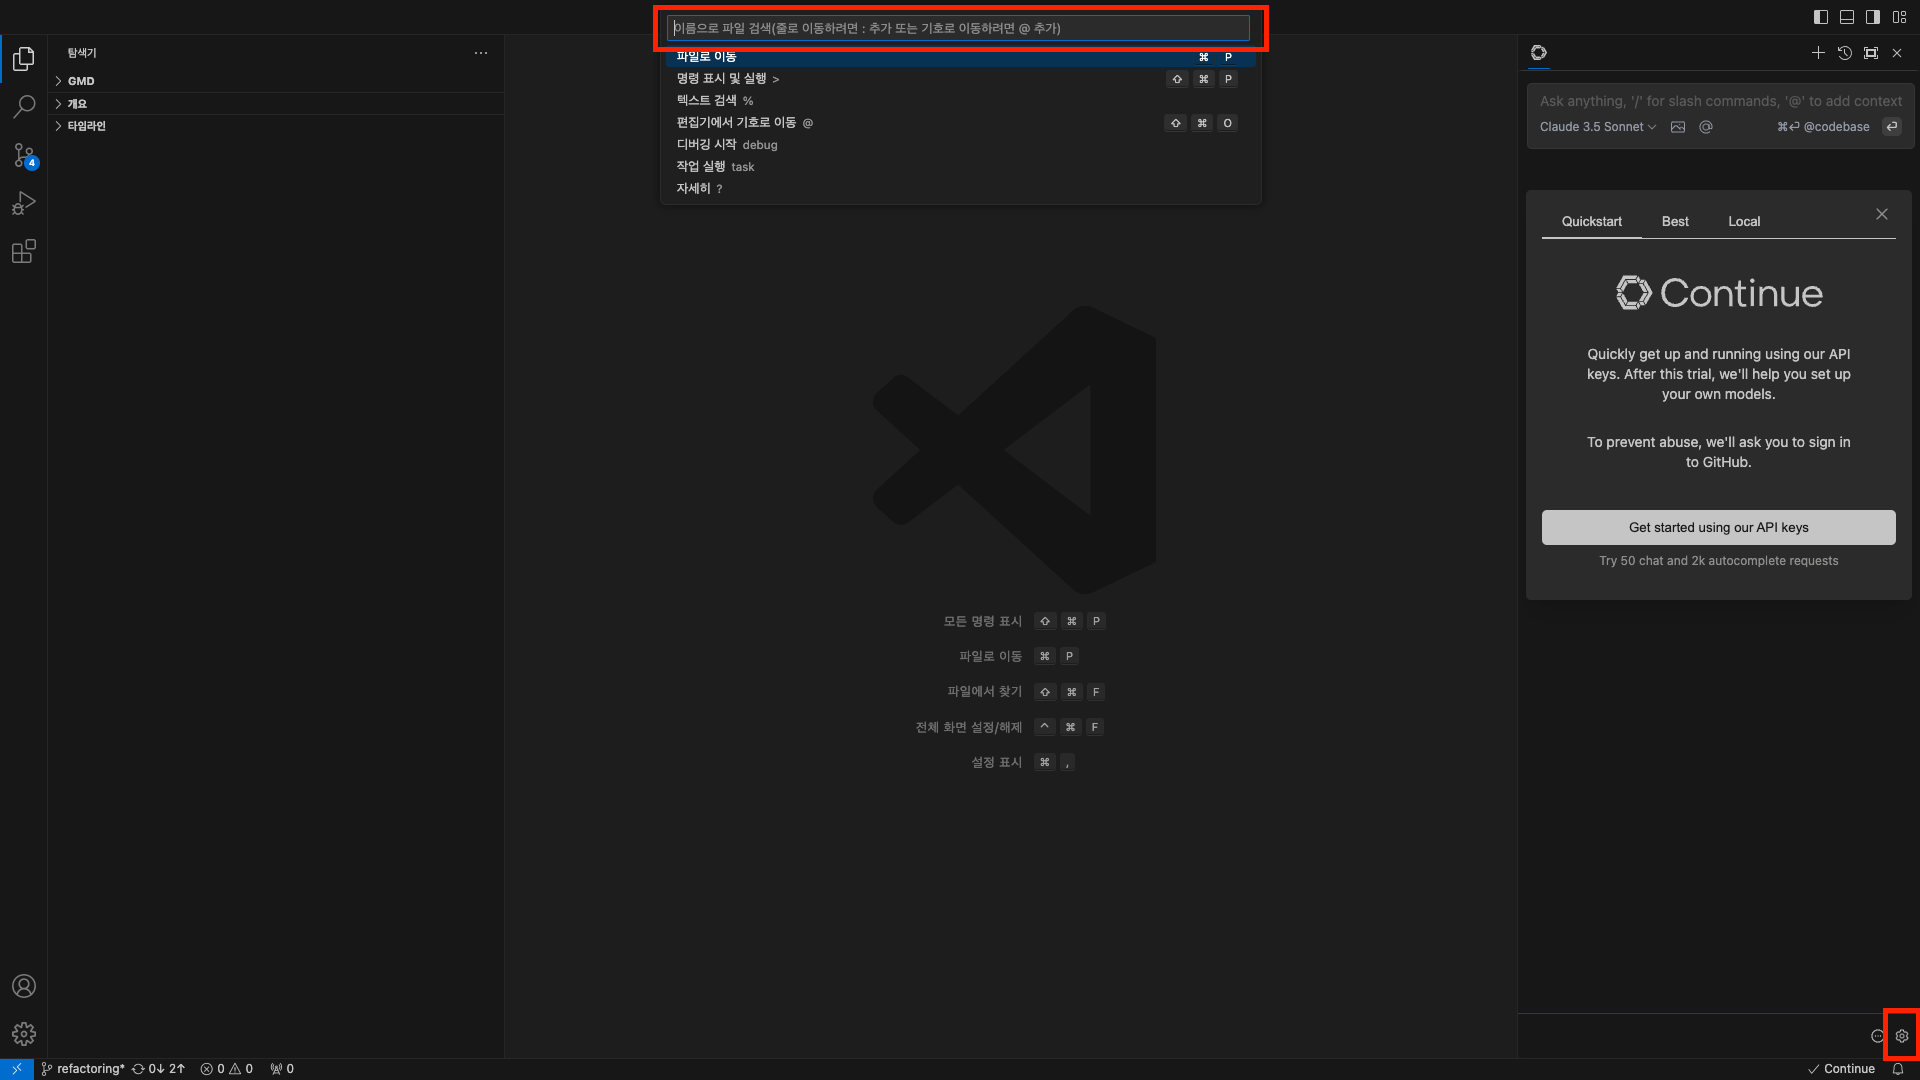Click the Accounts icon in activity bar
1920x1080 pixels.
pos(24,986)
